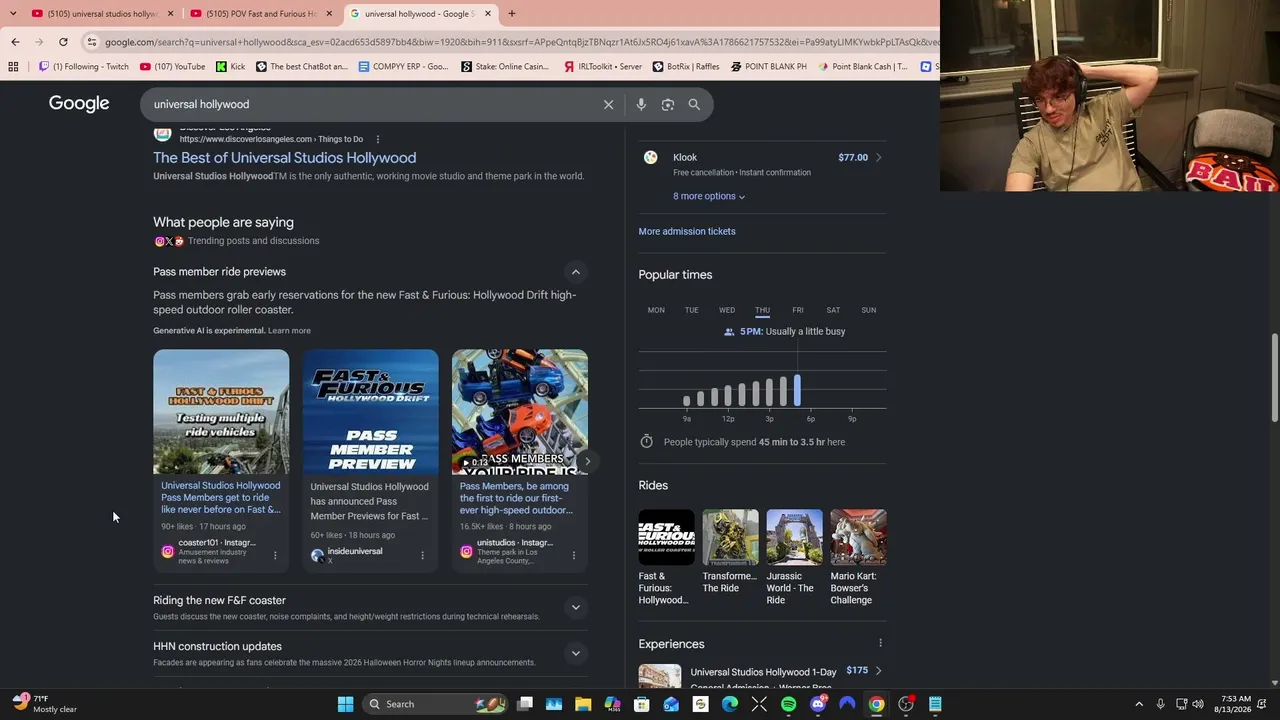Select SUN in Popular times
Screen dimensions: 1280x720
click(x=869, y=310)
